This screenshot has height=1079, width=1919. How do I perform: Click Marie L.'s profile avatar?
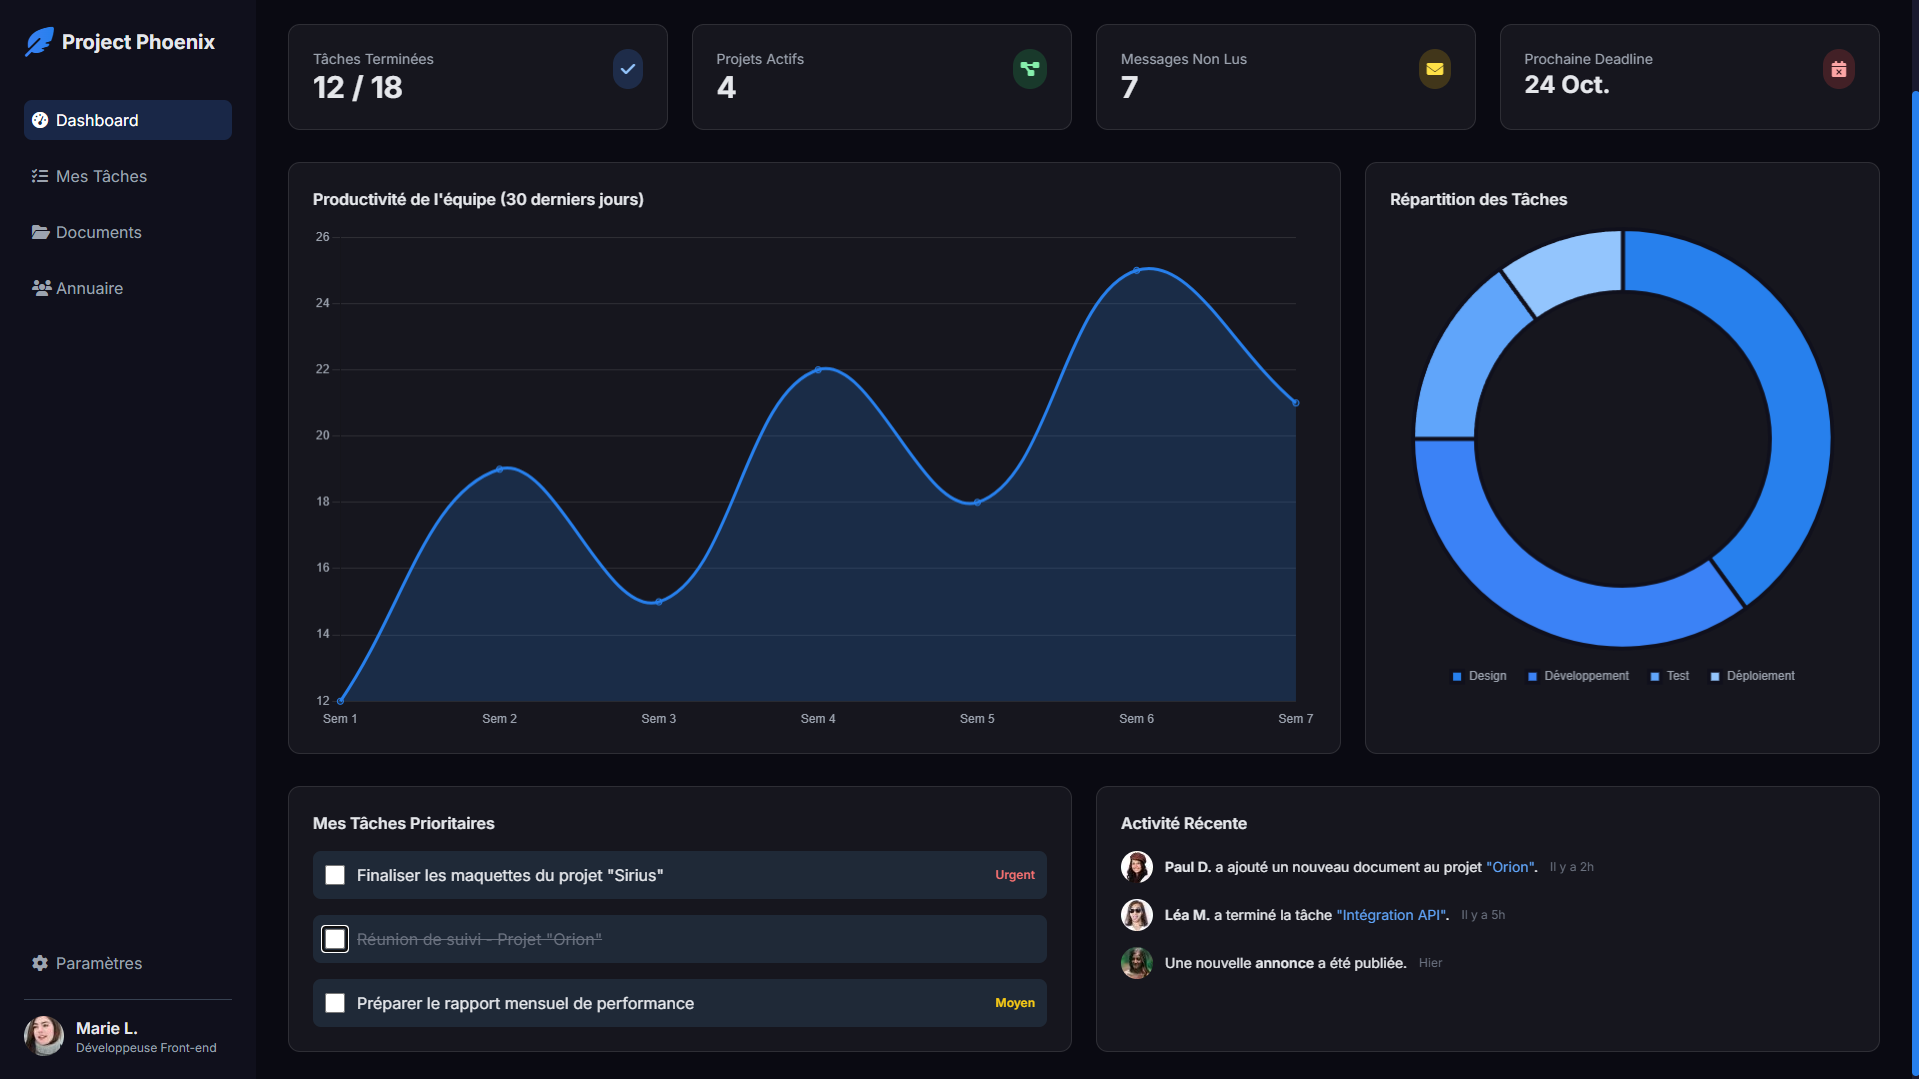click(x=44, y=1036)
